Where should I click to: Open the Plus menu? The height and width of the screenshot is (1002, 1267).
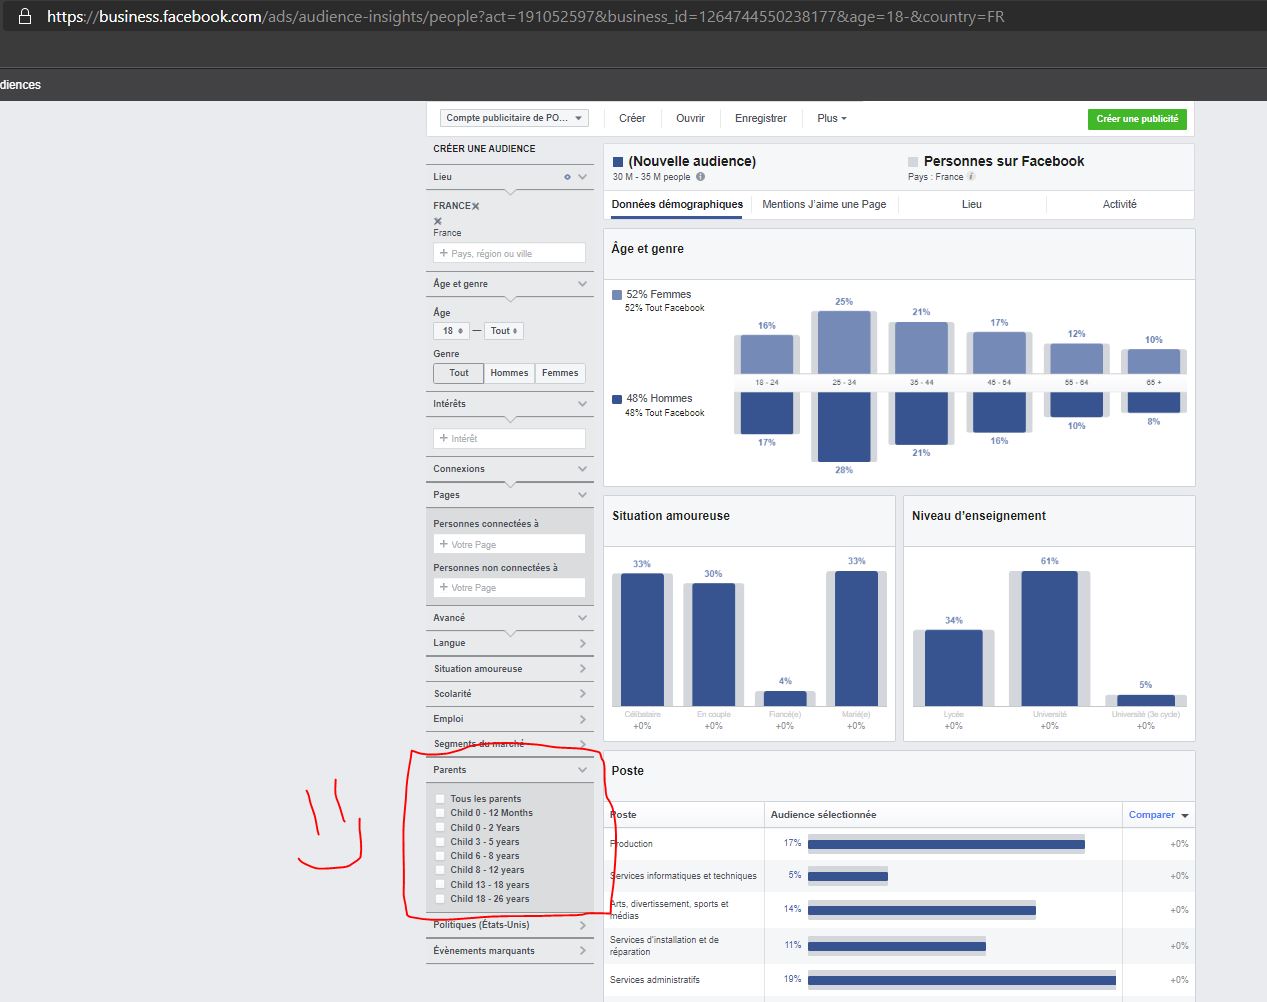831,118
